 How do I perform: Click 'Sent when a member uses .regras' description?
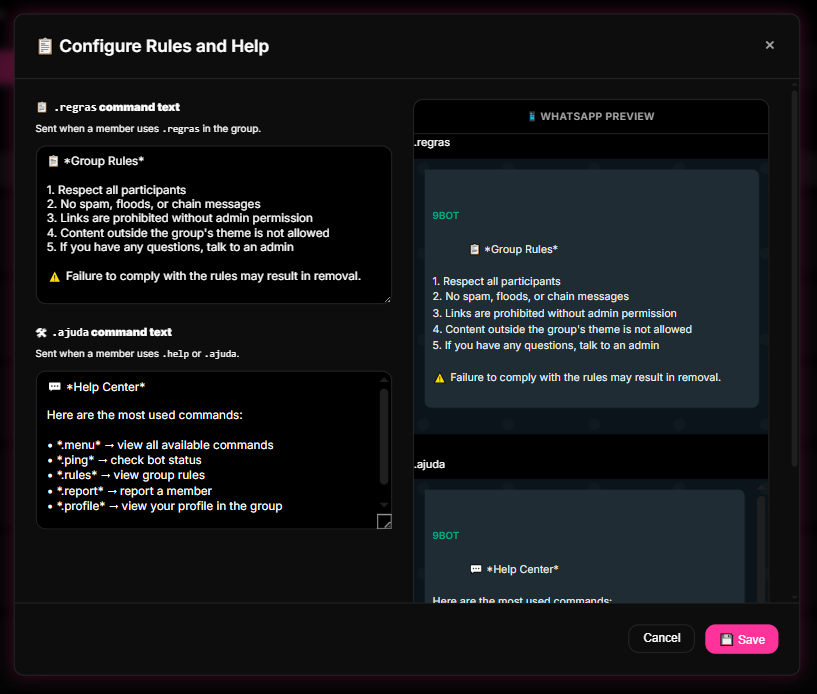148,129
